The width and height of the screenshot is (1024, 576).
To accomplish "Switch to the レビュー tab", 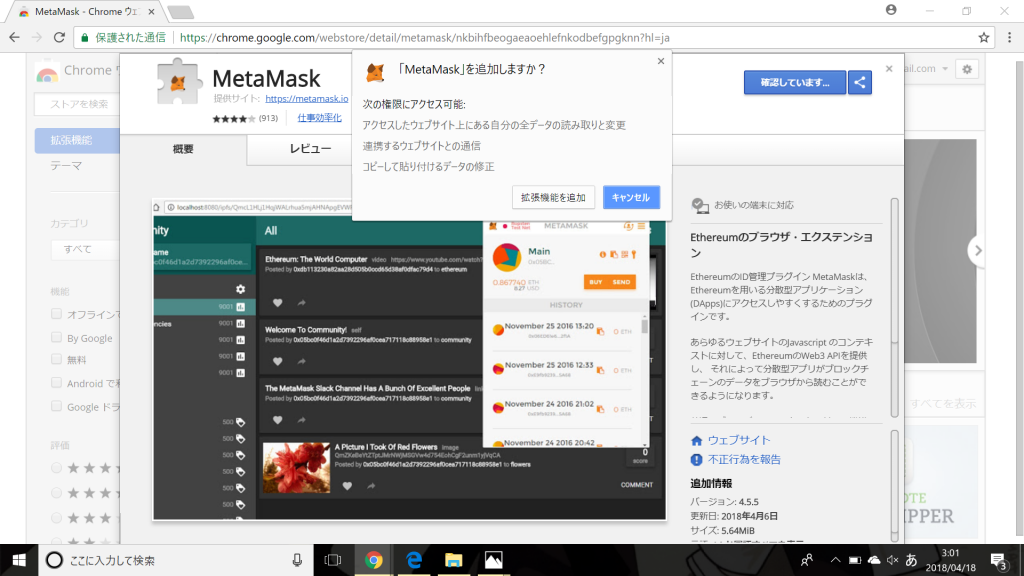I will coord(310,150).
